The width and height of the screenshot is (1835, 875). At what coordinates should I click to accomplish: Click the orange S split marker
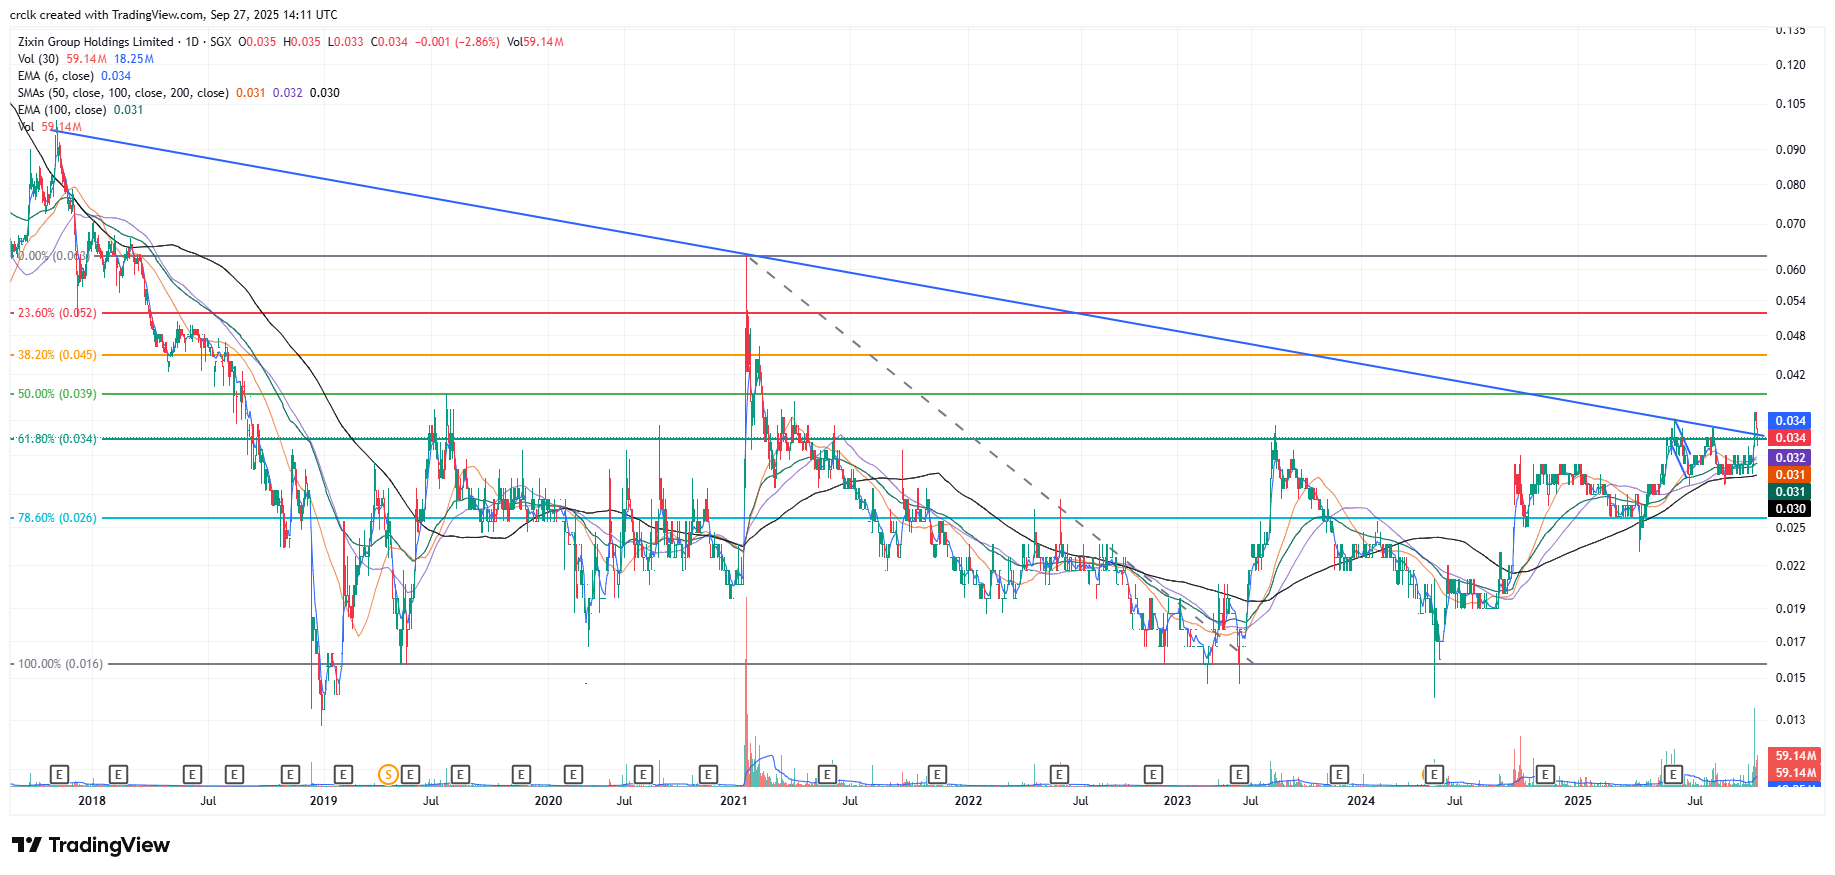388,774
